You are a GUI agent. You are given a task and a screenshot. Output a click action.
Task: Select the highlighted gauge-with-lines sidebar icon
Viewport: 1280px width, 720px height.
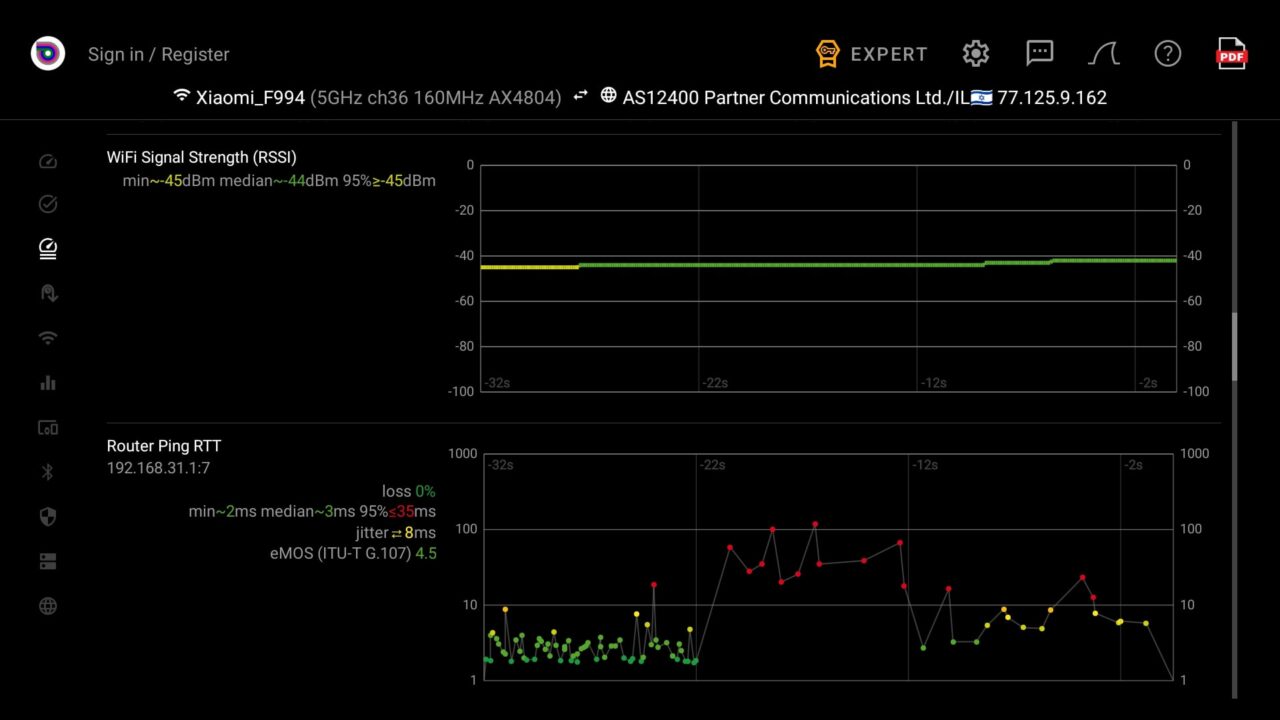pyautogui.click(x=48, y=249)
